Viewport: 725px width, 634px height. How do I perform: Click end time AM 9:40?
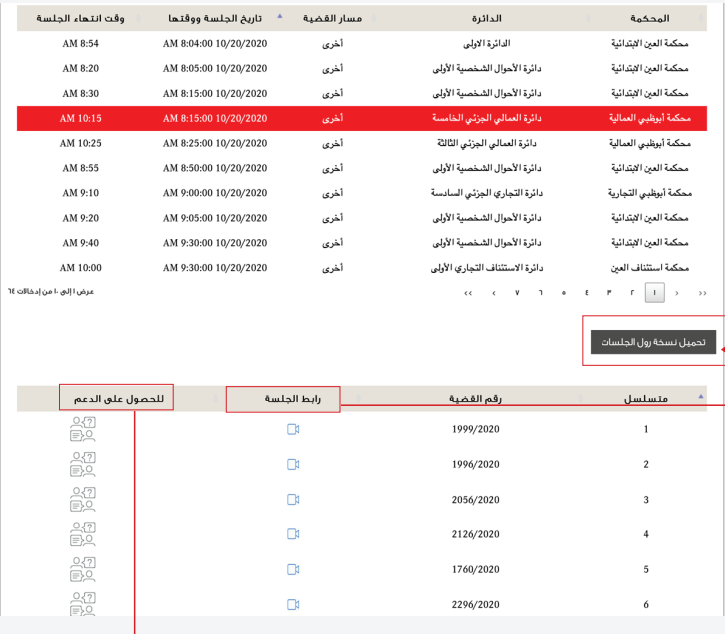[80, 243]
